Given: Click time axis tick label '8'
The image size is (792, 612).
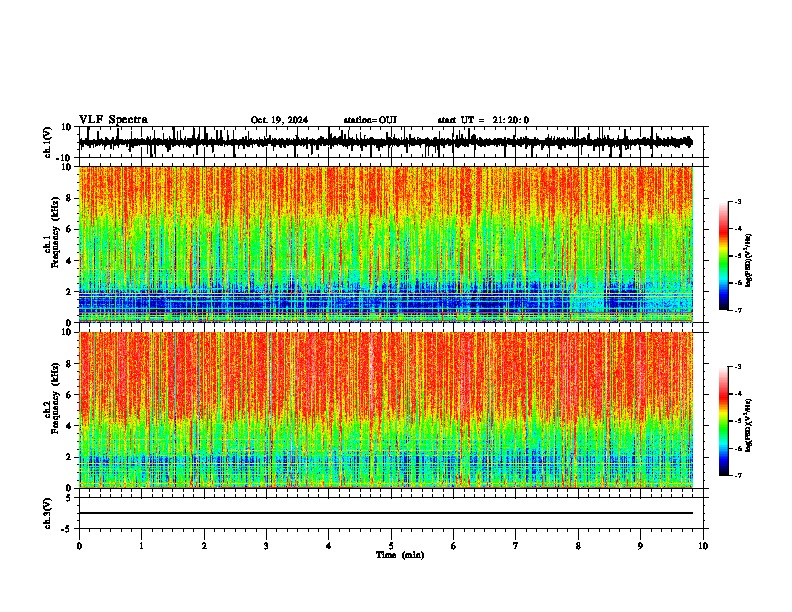Looking at the screenshot, I should [x=578, y=546].
